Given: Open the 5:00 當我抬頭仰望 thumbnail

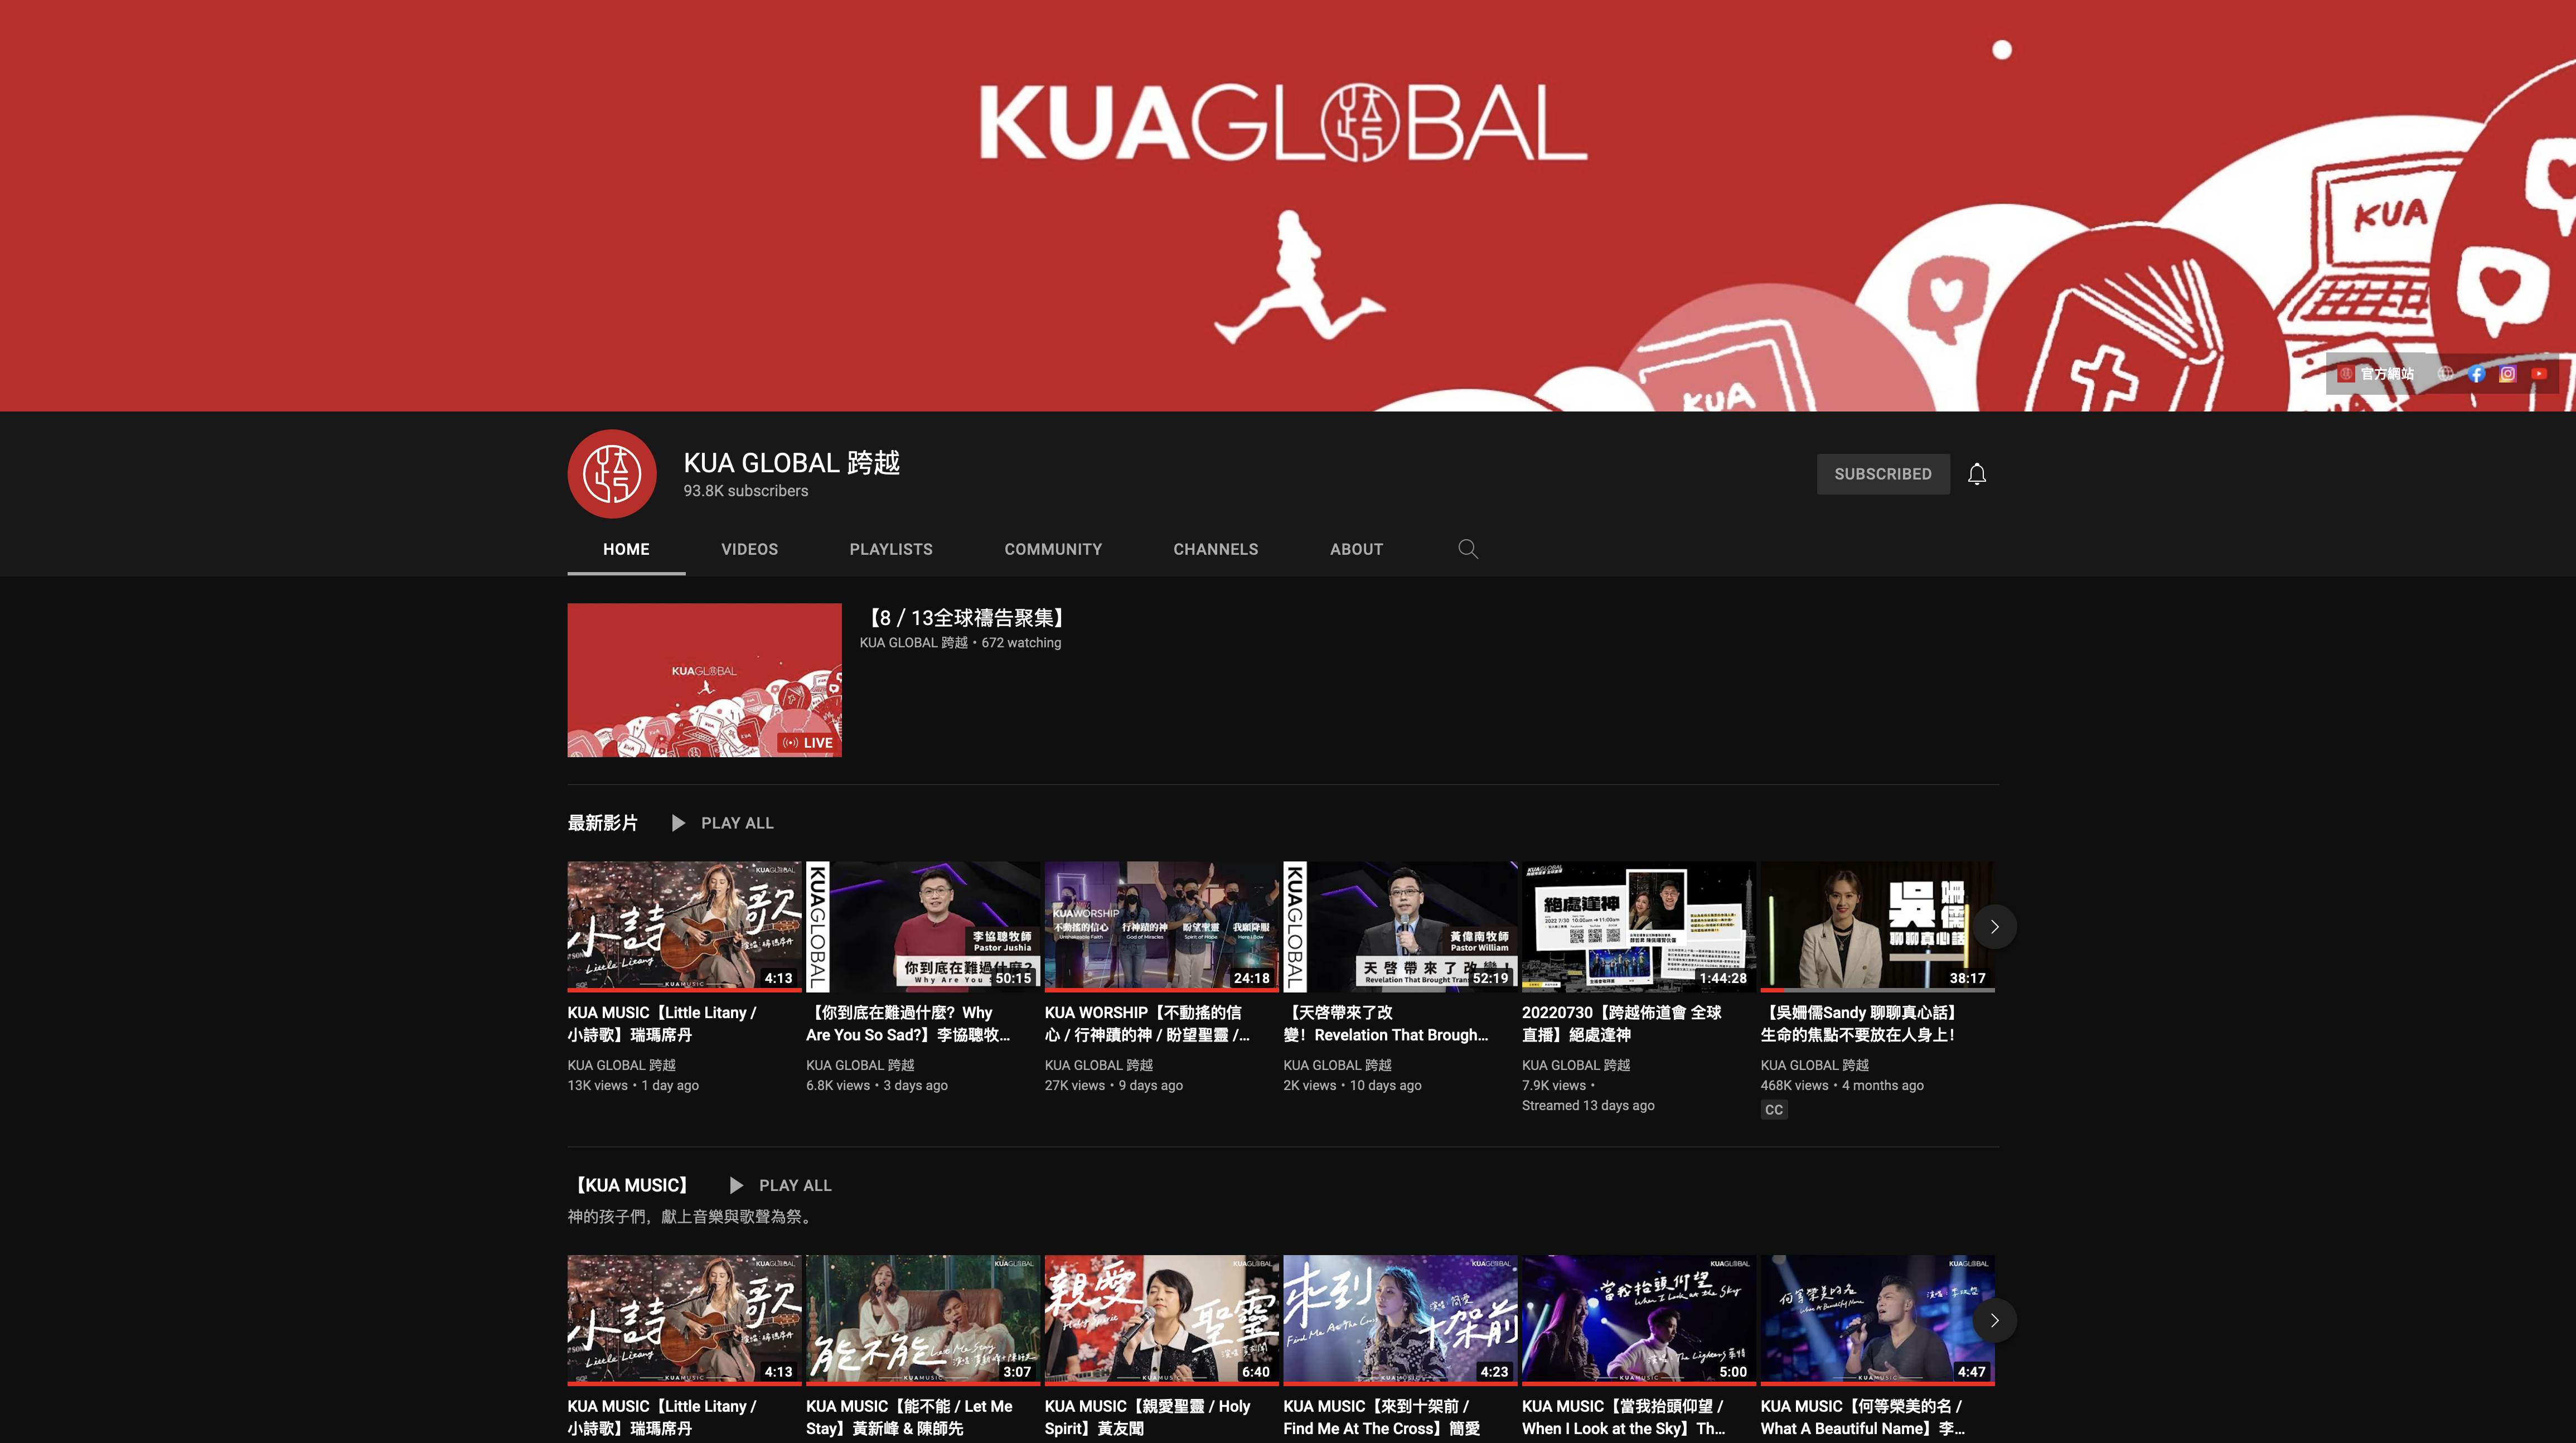Looking at the screenshot, I should point(1639,1321).
